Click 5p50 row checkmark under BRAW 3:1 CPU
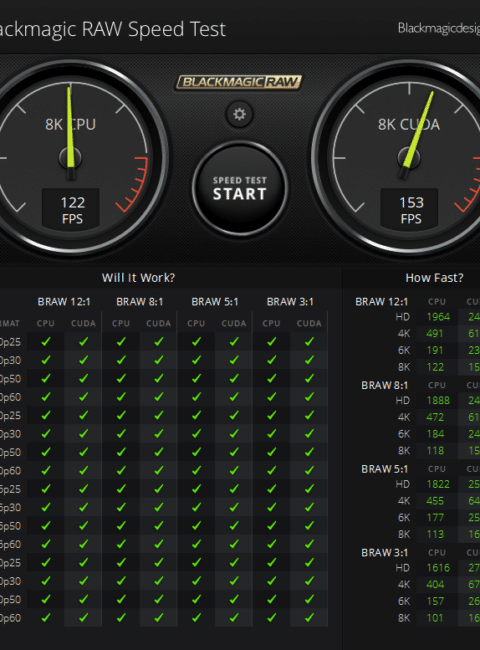This screenshot has width=480, height=650. click(272, 526)
